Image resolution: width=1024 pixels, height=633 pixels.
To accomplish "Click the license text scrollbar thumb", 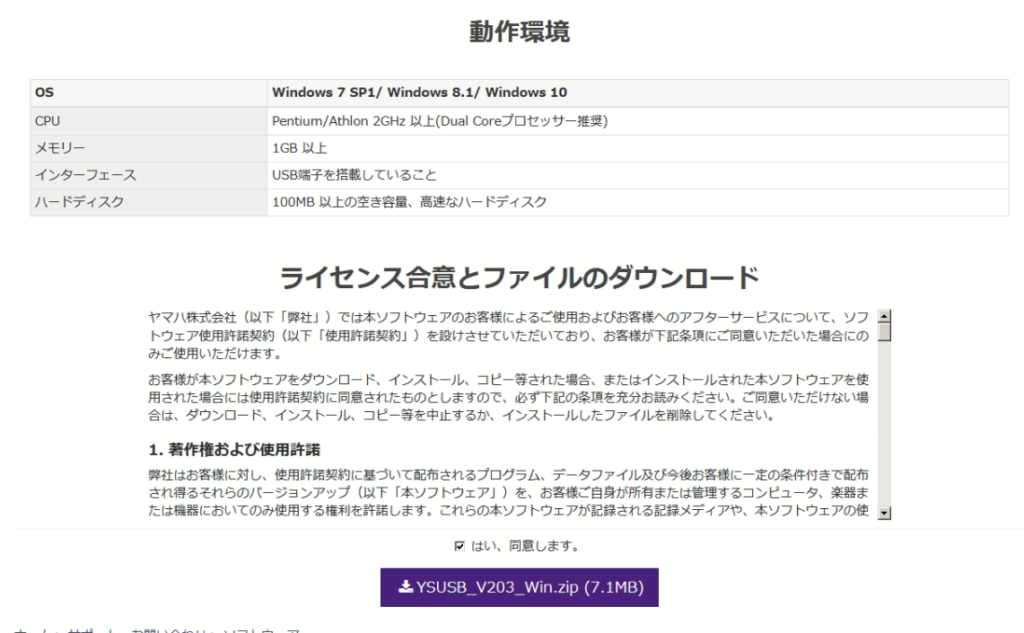I will coord(884,333).
